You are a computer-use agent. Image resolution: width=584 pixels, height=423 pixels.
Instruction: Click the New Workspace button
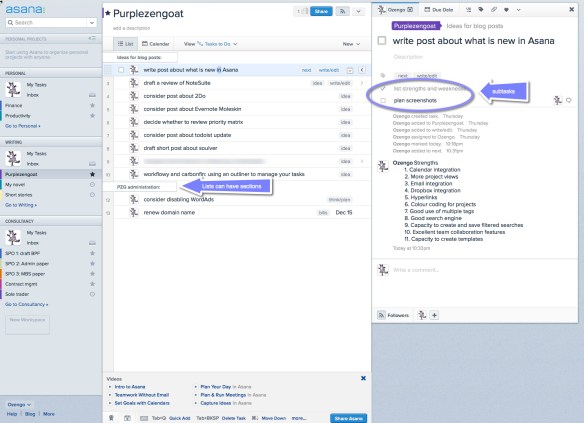coord(27,324)
